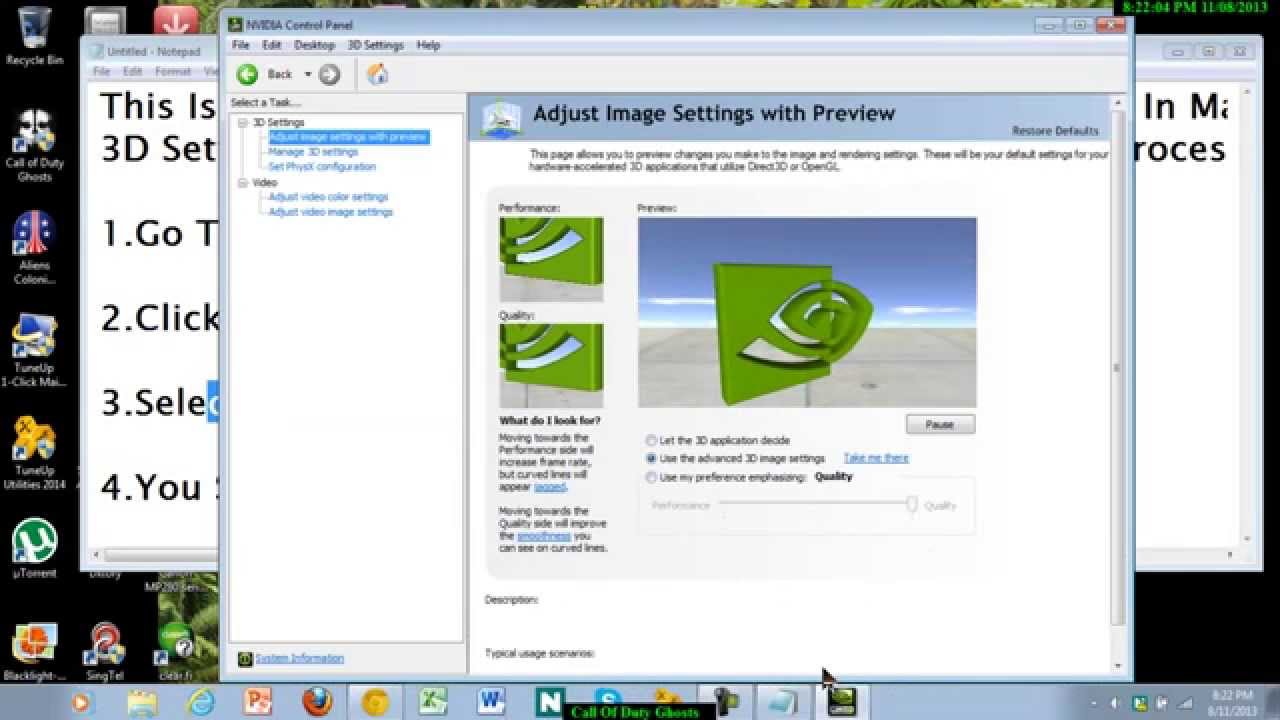Screen dimensions: 1280x720
Task: Open Recycle Bin desktop icon
Action: [34, 35]
